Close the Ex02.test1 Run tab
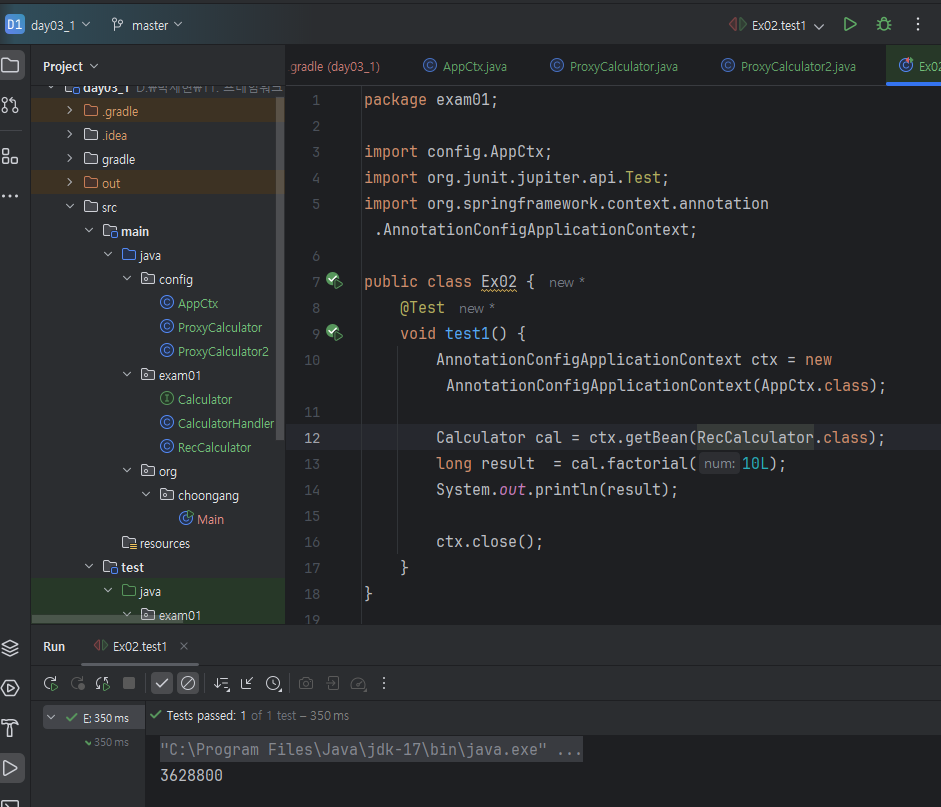 [184, 646]
